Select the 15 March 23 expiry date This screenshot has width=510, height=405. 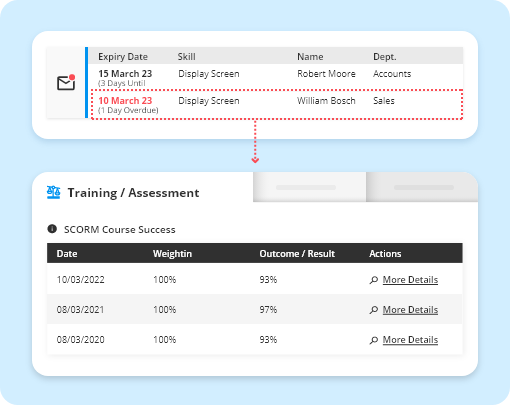(x=125, y=73)
